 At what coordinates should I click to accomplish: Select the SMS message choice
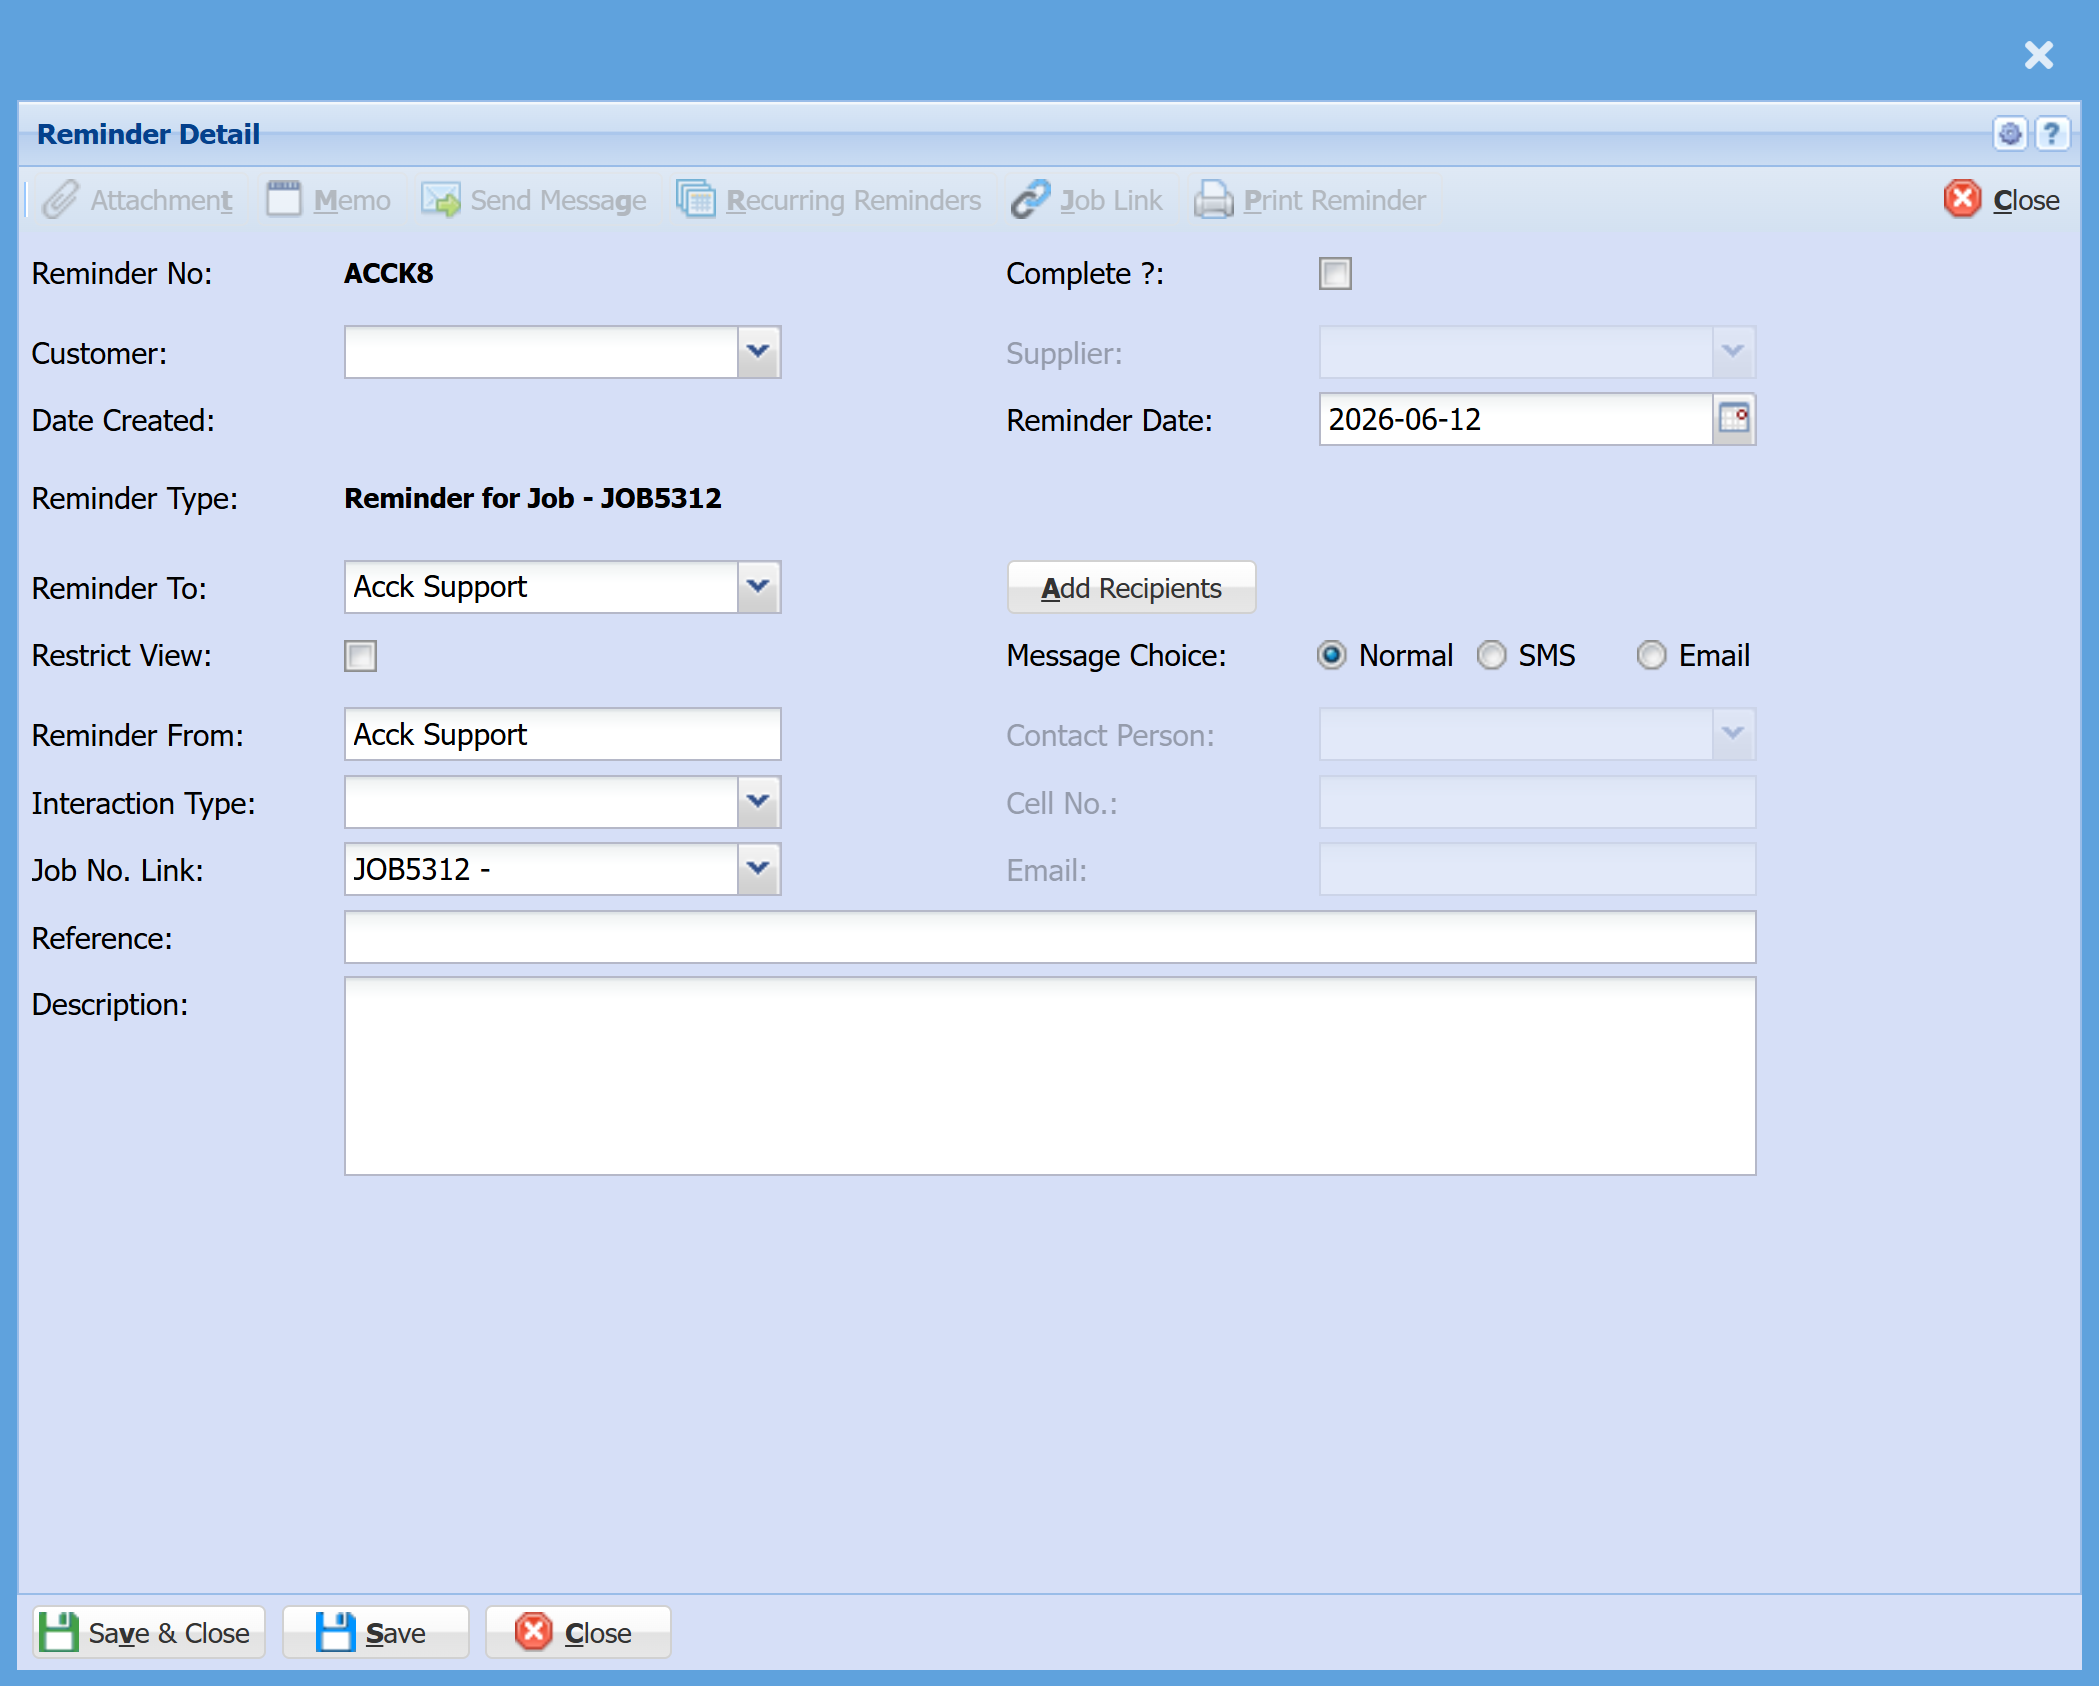(1491, 655)
